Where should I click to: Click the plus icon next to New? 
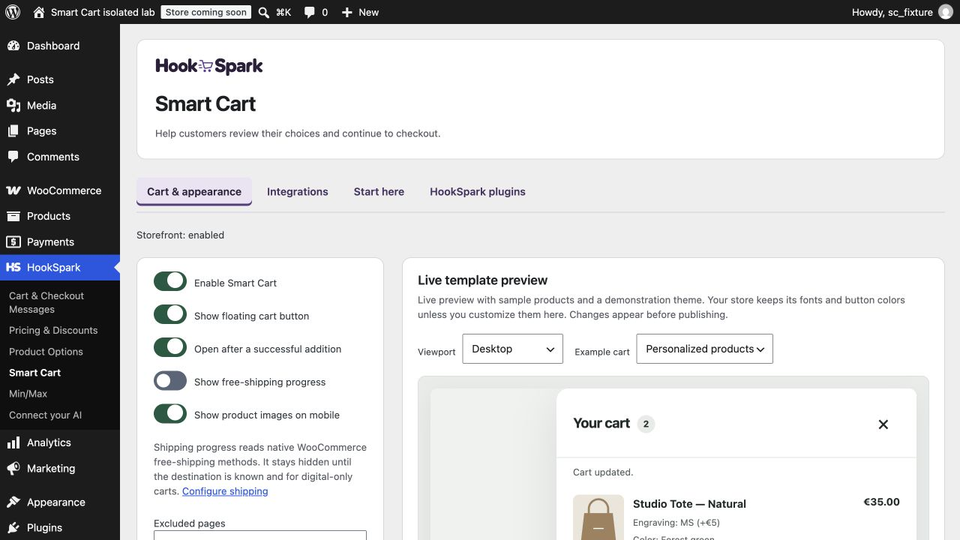click(x=347, y=12)
